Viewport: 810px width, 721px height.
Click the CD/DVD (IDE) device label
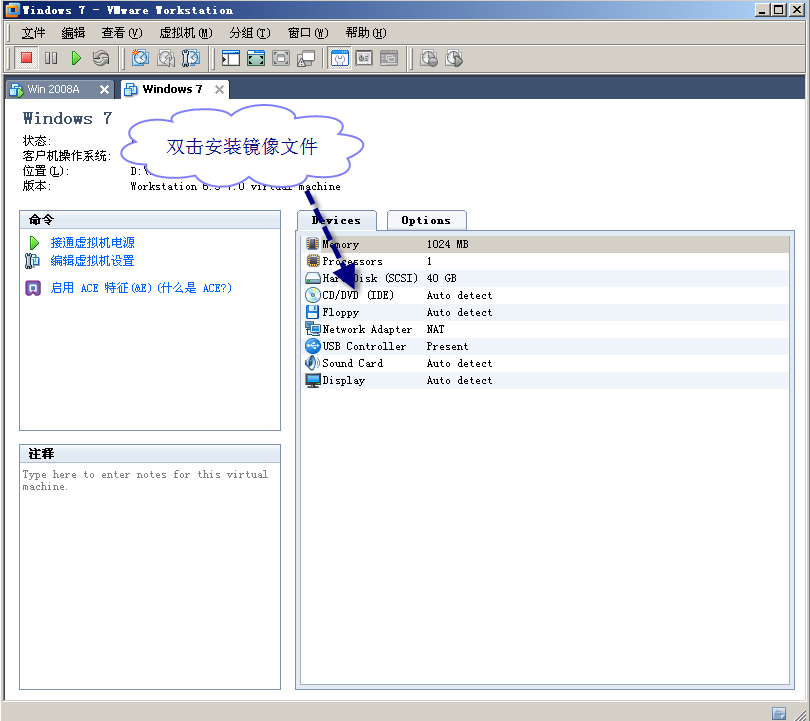pyautogui.click(x=358, y=295)
